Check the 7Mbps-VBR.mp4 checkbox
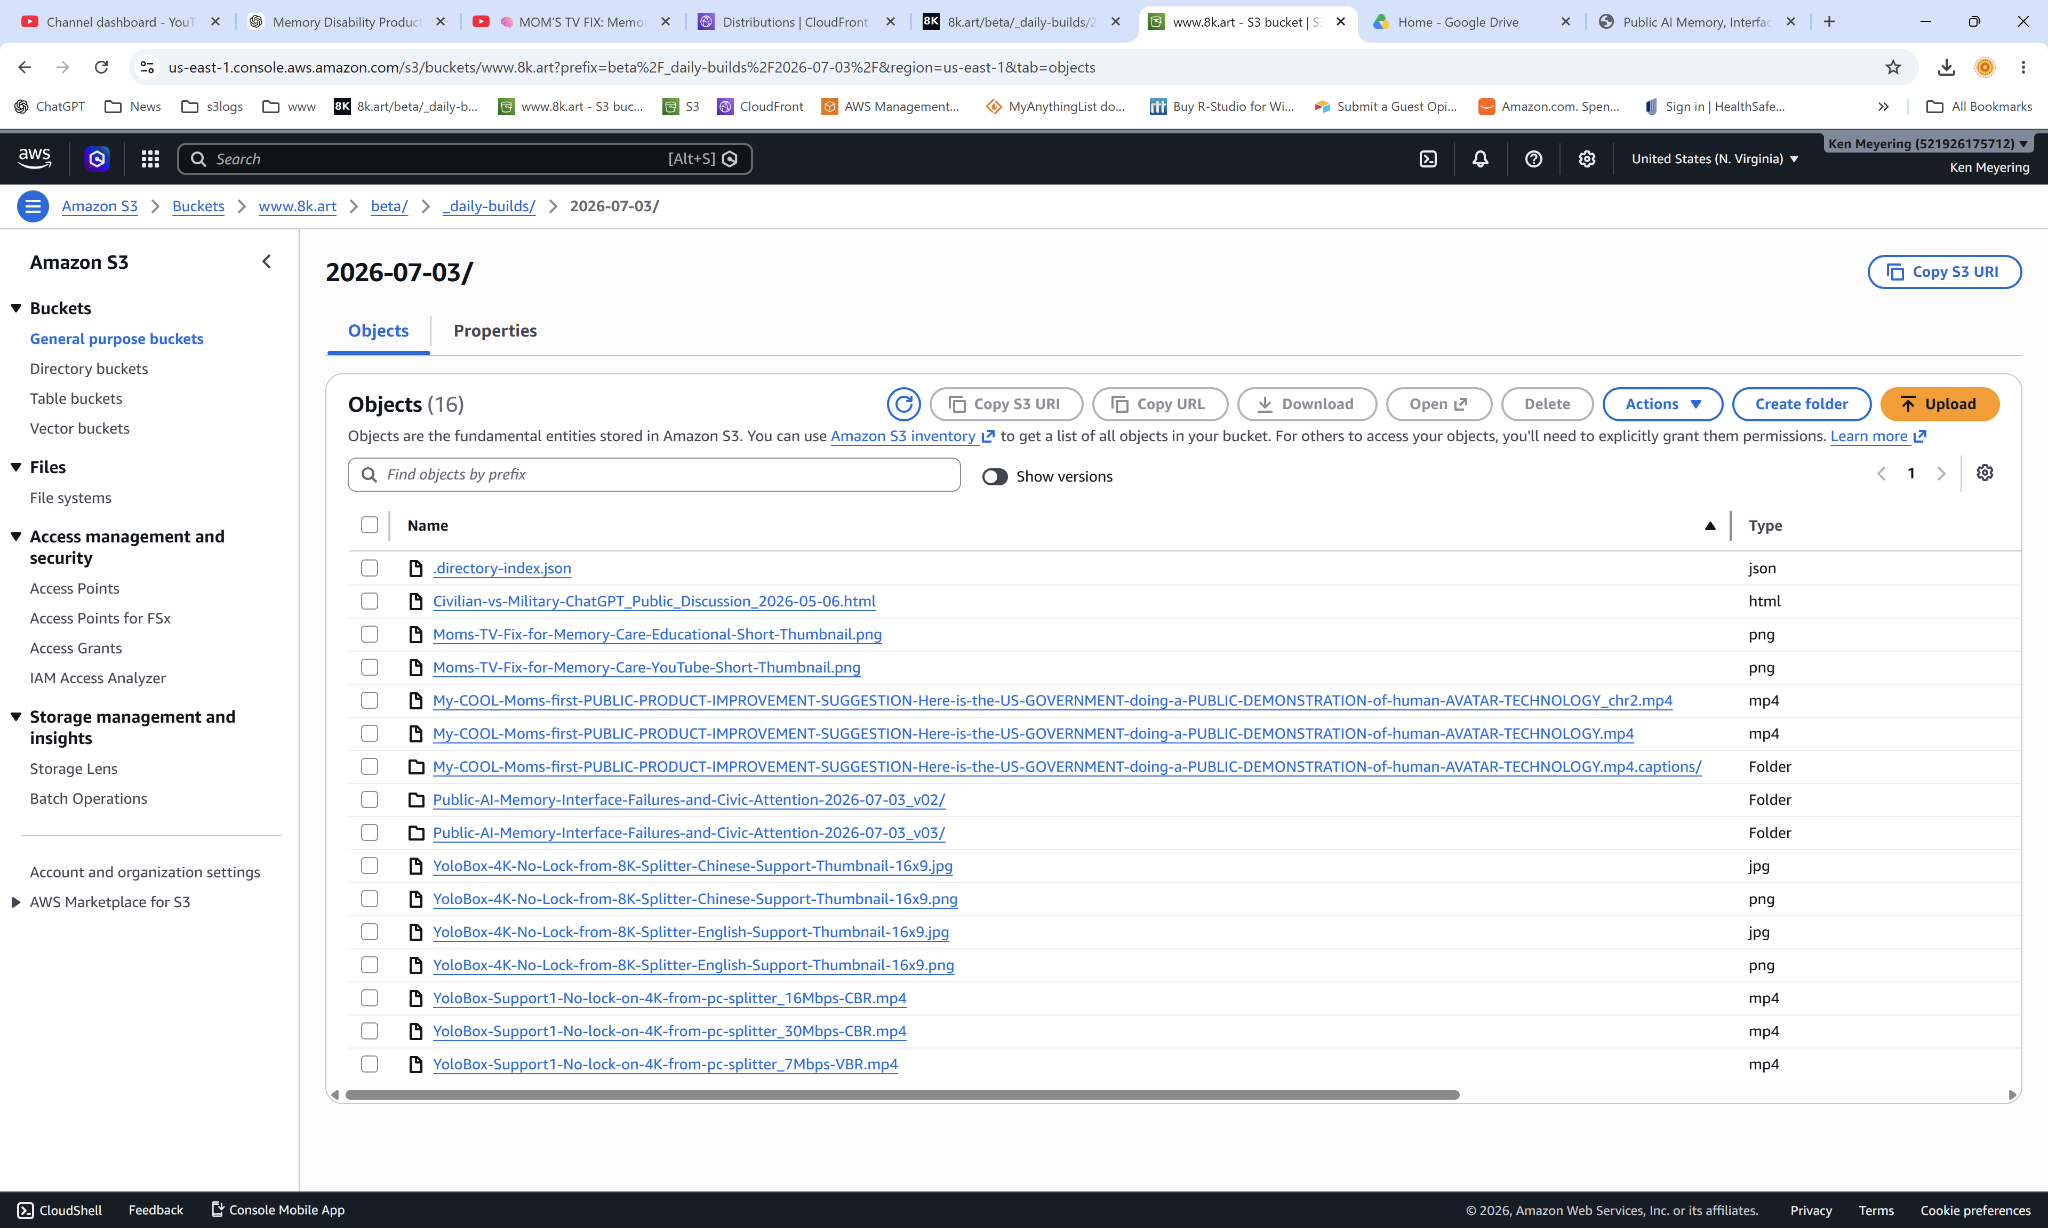 pos(369,1064)
